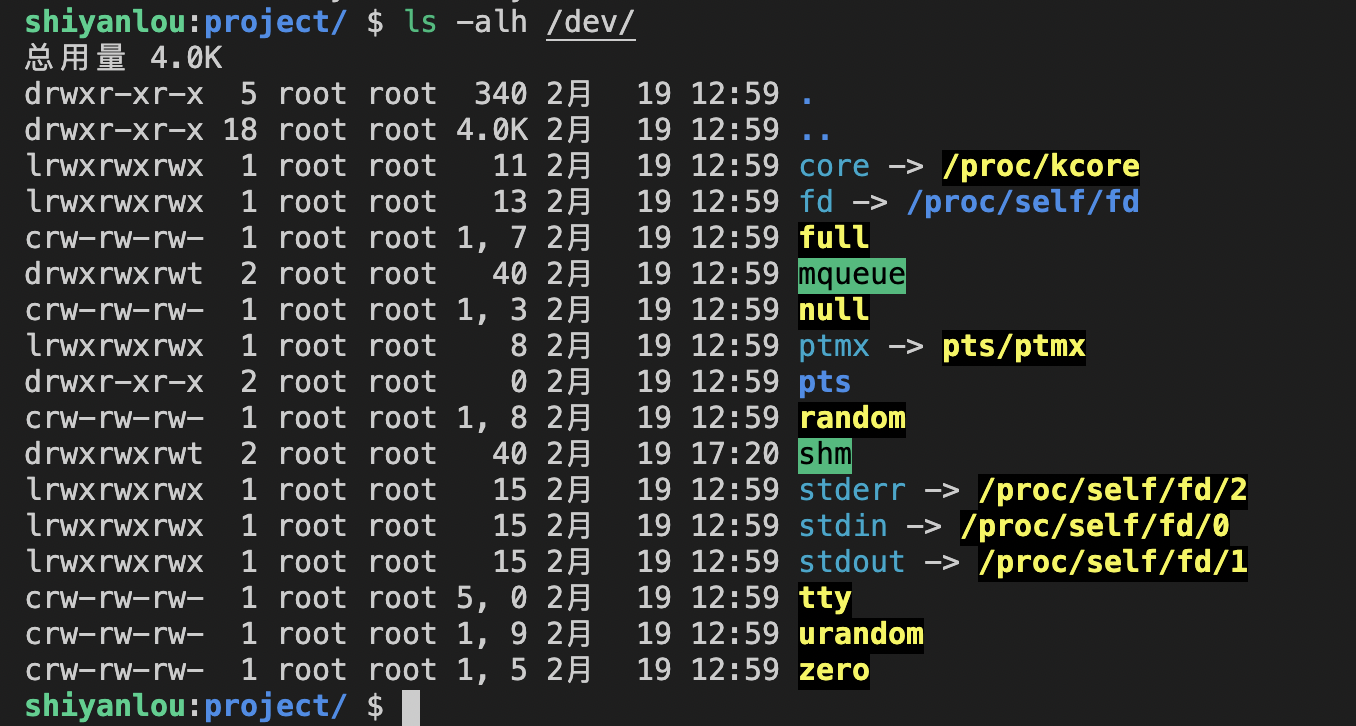Click the size '8' in ptmx row
Image resolution: width=1356 pixels, height=726 pixels.
point(519,346)
